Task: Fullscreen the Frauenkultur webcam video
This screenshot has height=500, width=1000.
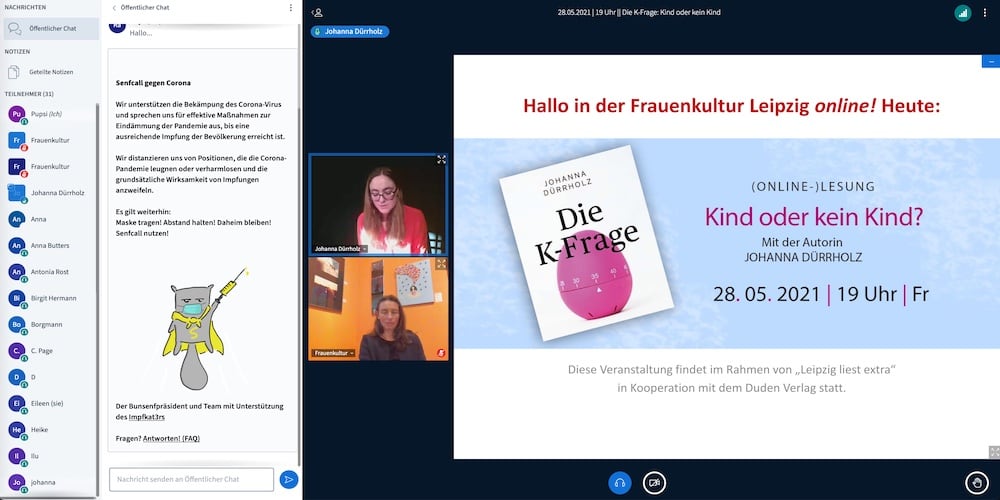Action: [x=441, y=264]
